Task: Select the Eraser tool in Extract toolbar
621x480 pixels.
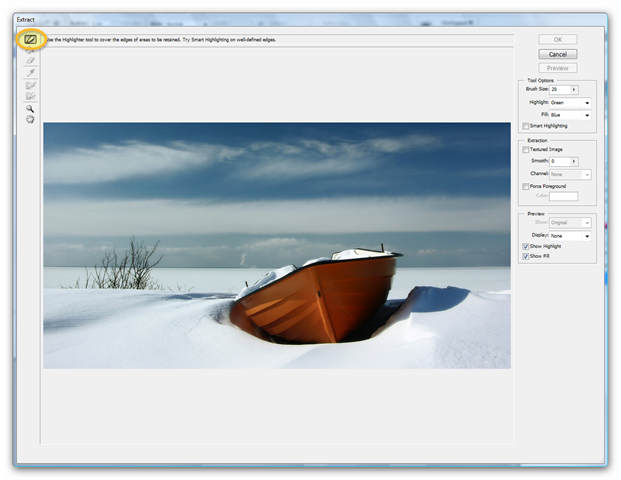Action: point(30,61)
